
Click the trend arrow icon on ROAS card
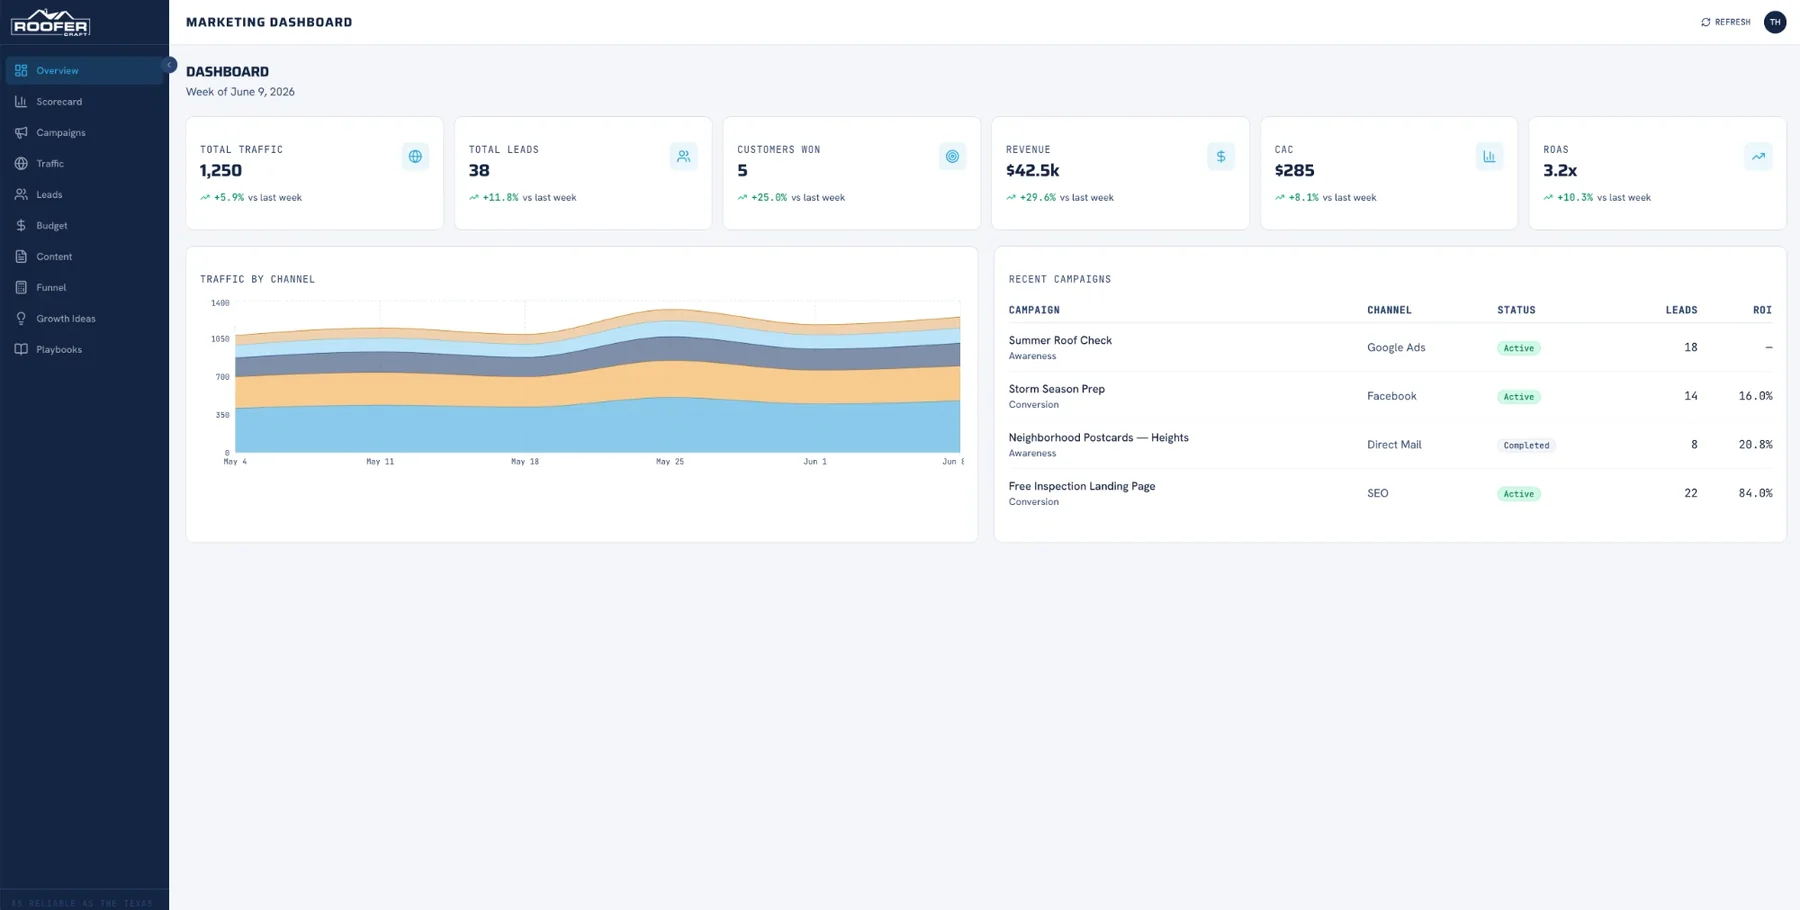point(1758,157)
